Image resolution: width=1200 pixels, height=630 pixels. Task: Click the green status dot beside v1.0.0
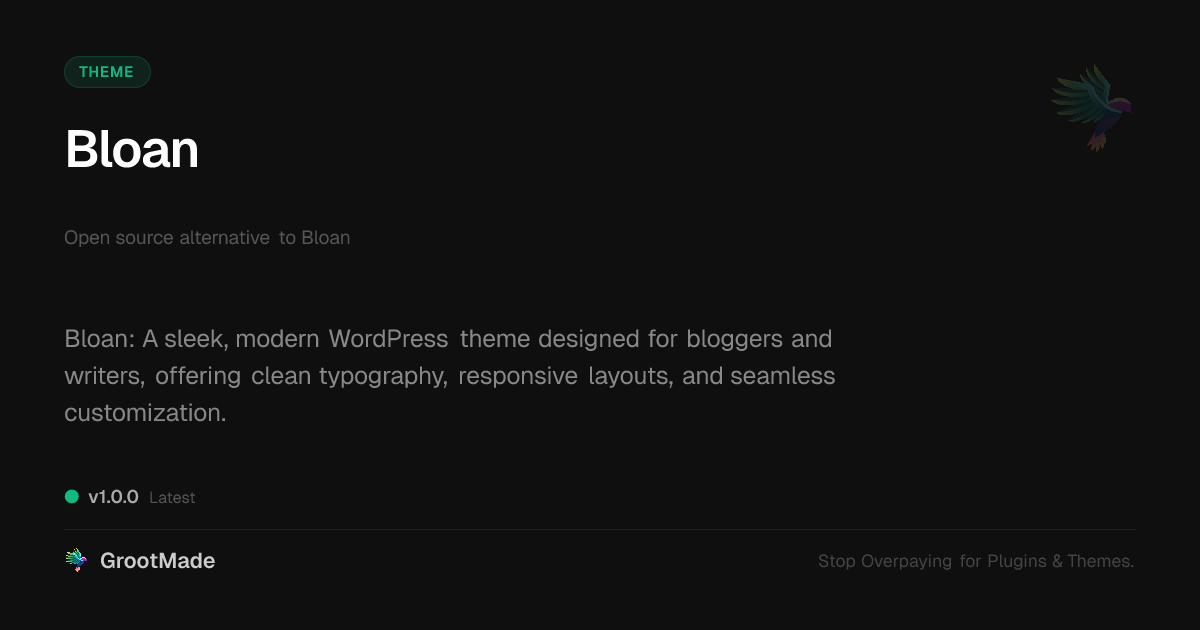tap(72, 496)
